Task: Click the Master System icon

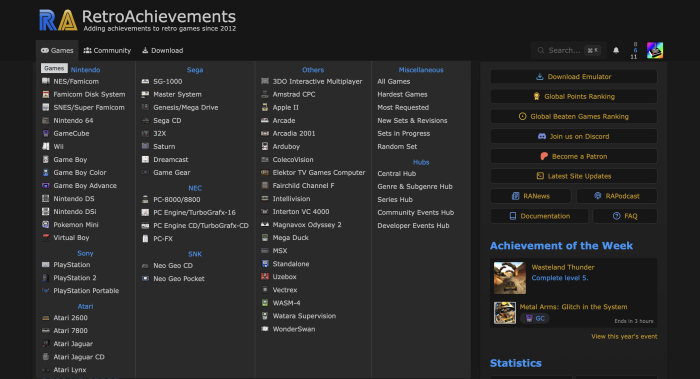Action: click(145, 94)
